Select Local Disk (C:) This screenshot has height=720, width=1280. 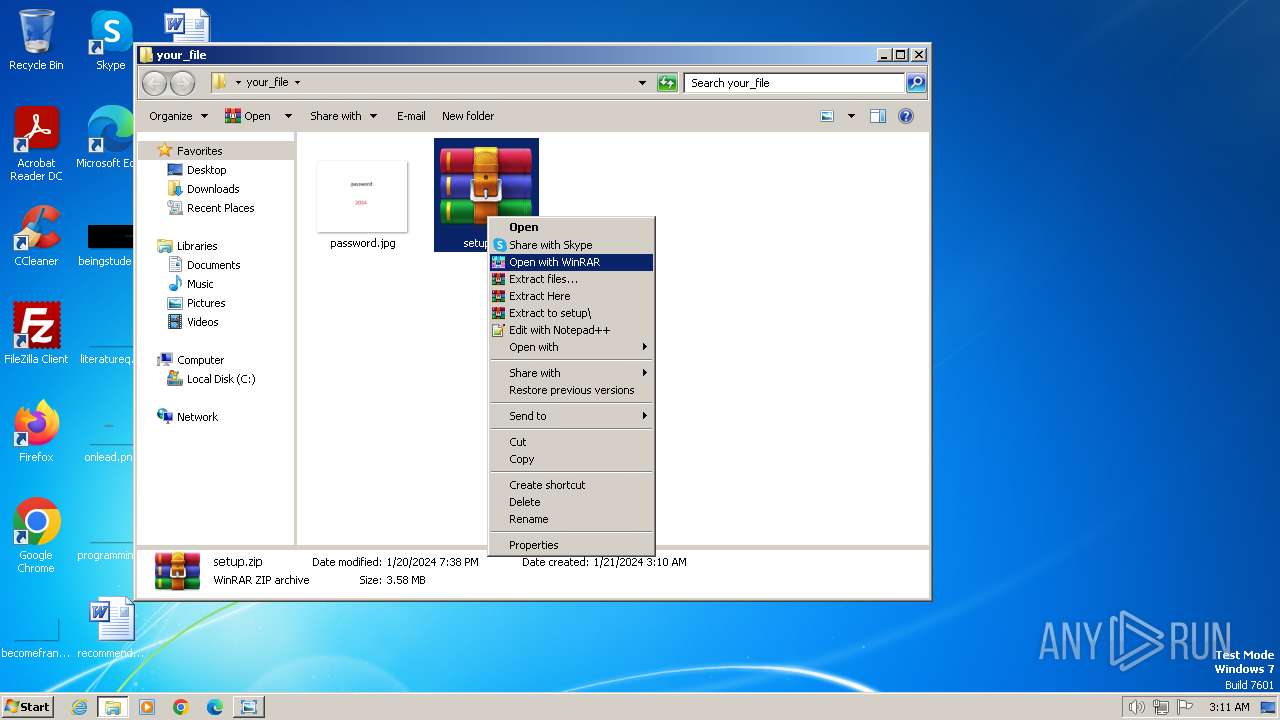coord(220,379)
